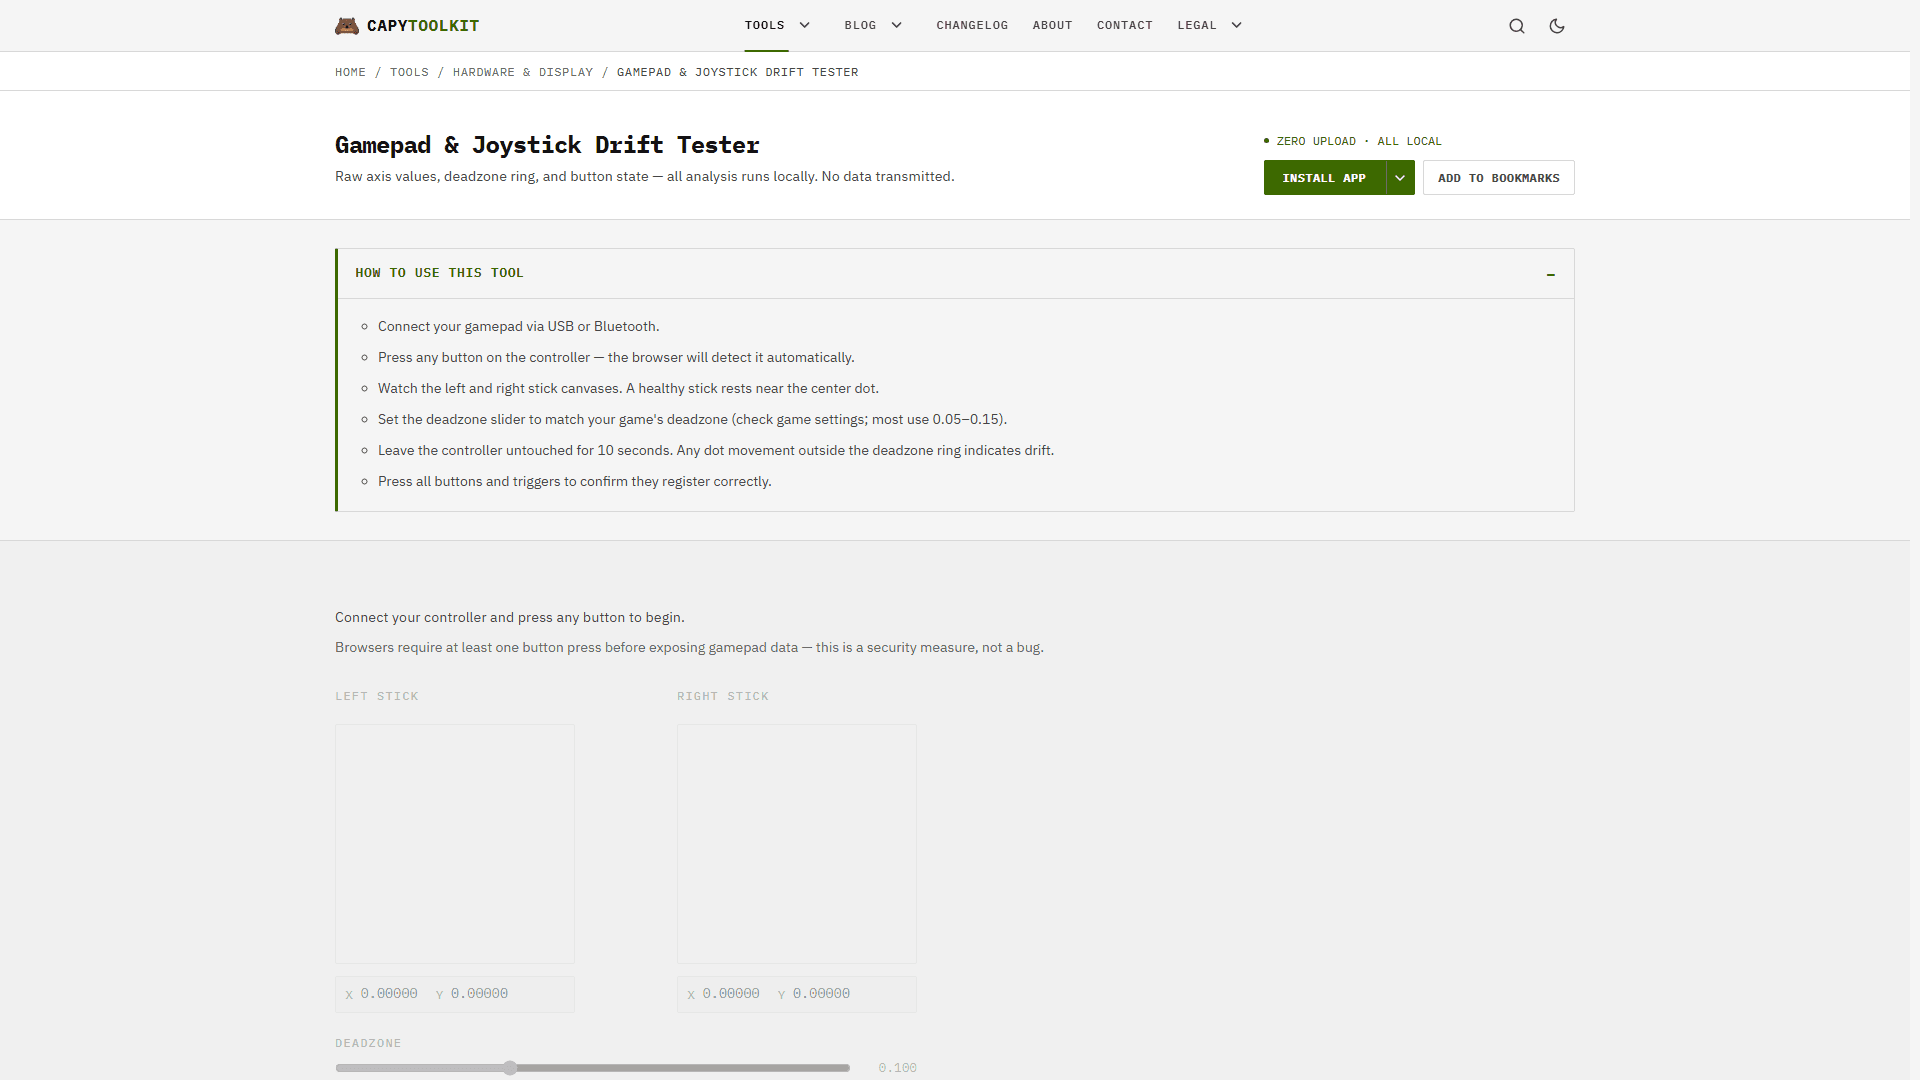The width and height of the screenshot is (1920, 1080).
Task: Click the deadzone value 0.100
Action: [897, 1068]
